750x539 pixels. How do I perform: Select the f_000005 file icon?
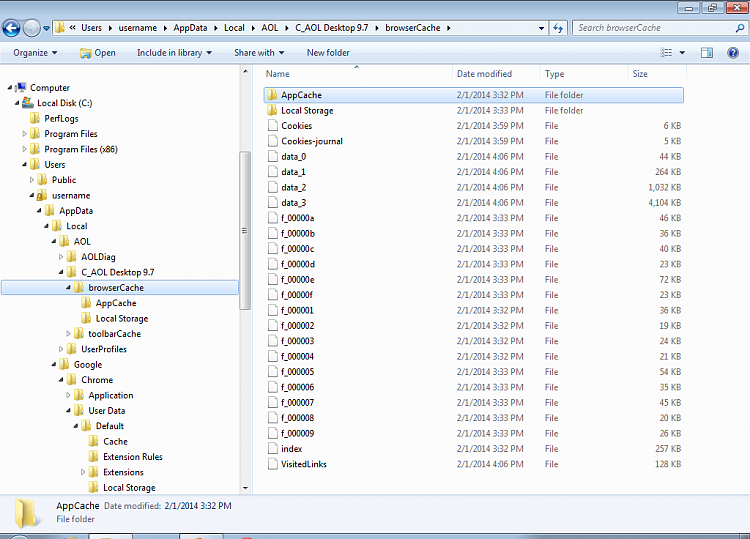273,372
